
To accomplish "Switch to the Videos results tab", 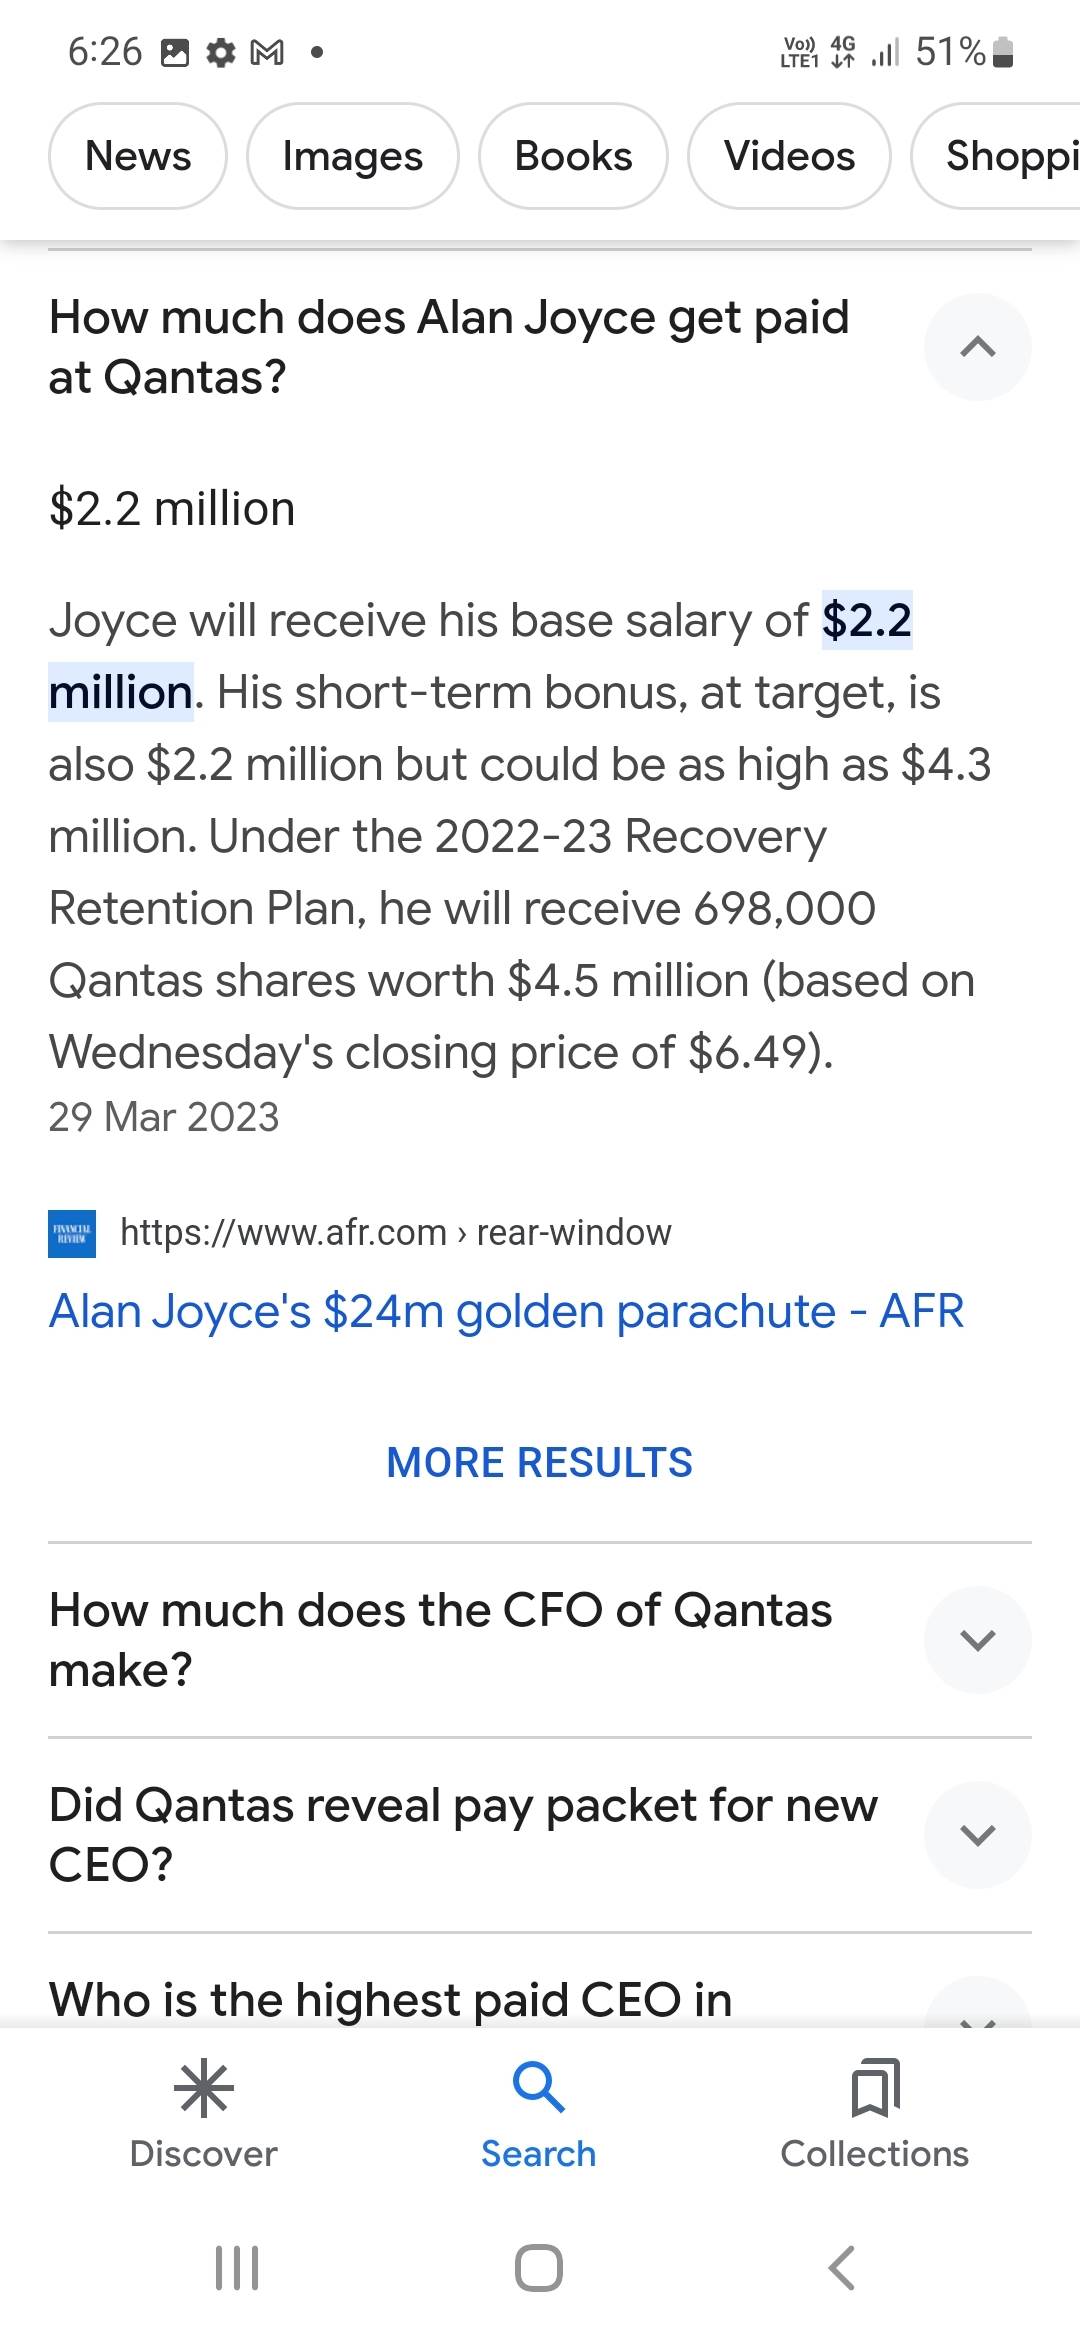I will (789, 156).
